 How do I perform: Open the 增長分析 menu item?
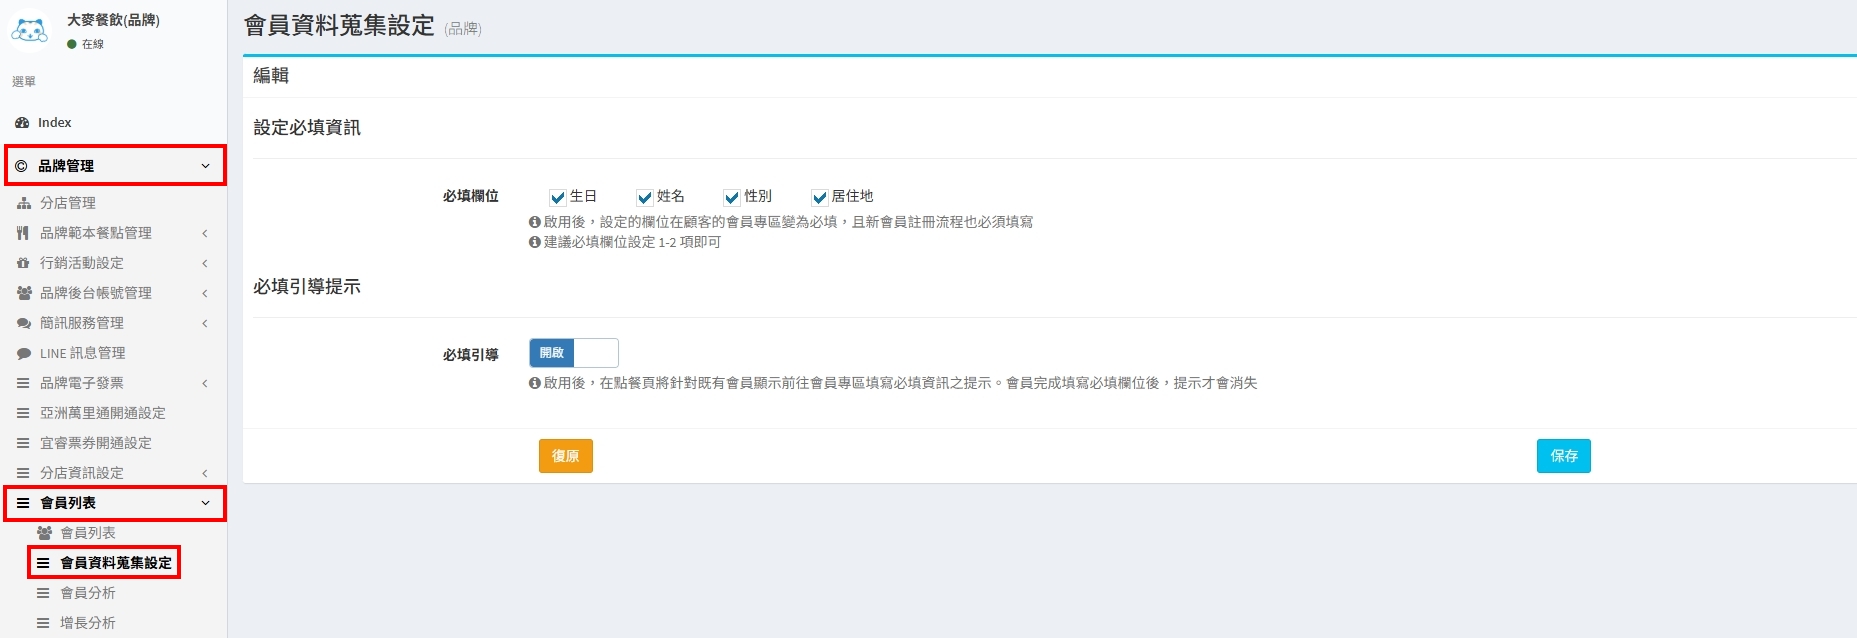tap(88, 623)
